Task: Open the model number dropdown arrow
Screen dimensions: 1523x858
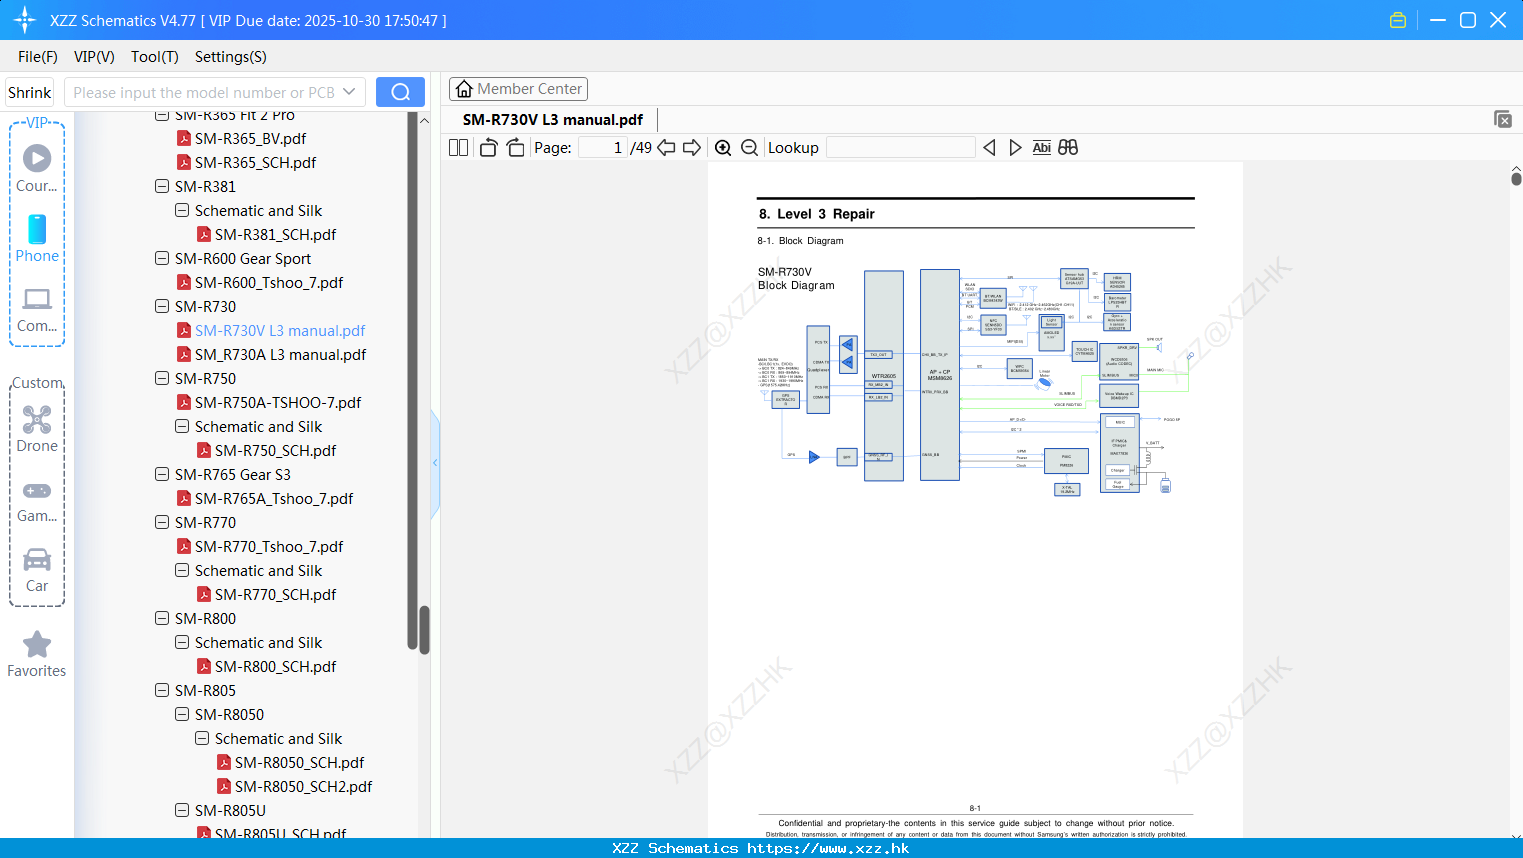Action: (x=349, y=92)
